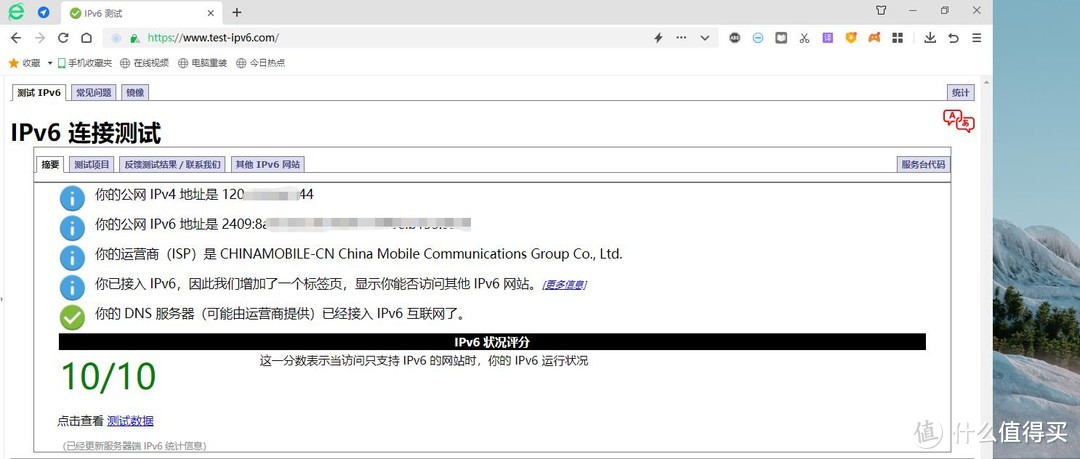Click the 360 browser logo icon

point(16,12)
